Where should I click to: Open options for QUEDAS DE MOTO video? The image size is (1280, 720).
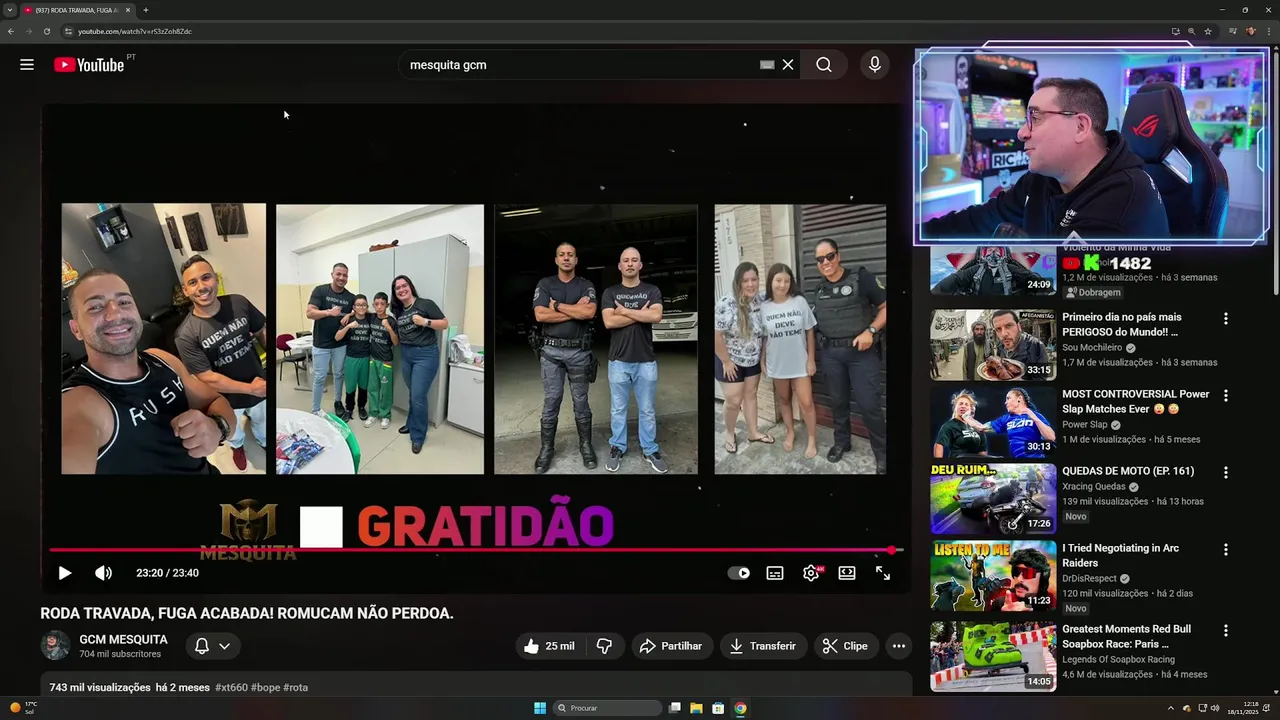[1225, 473]
